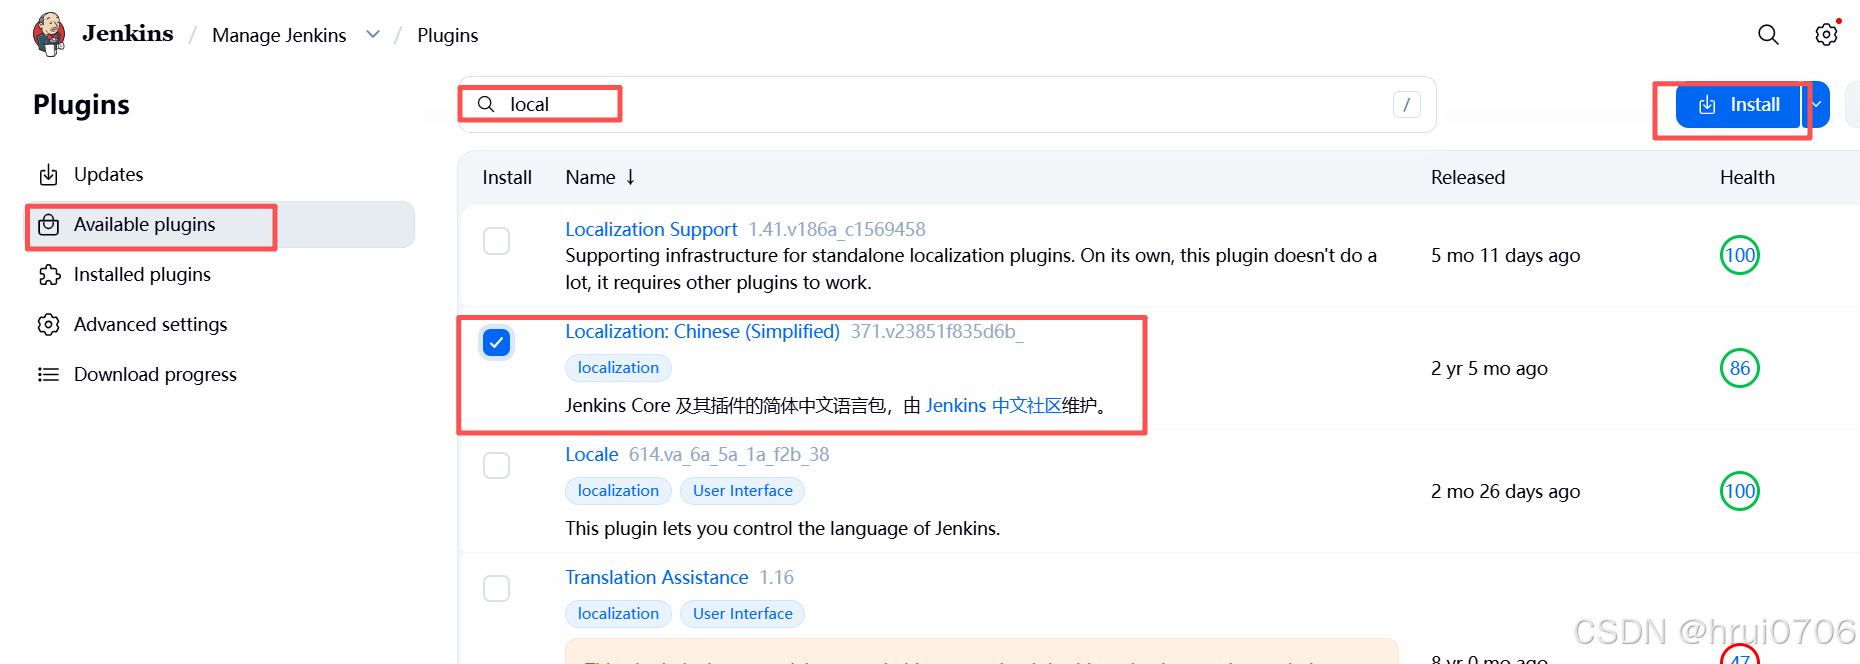This screenshot has width=1860, height=664.
Task: Click User Interface tag under Locale plugin
Action: [x=742, y=491]
